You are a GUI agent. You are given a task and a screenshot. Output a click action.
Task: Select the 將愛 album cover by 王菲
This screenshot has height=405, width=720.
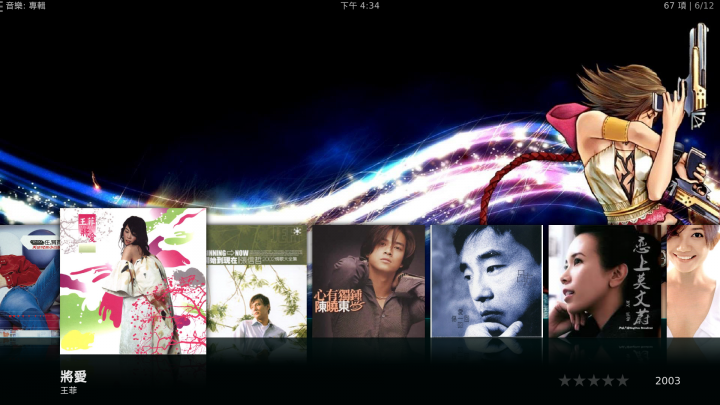(x=133, y=281)
